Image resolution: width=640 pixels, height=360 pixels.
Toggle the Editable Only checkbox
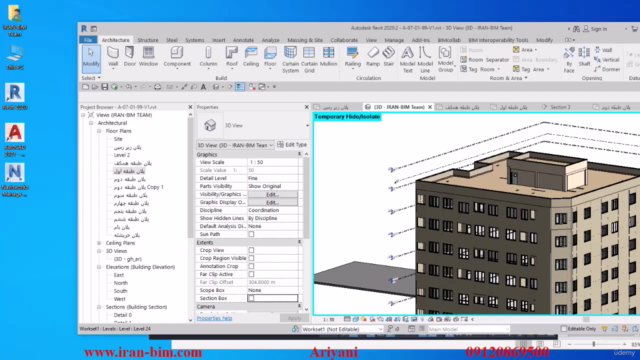(x=564, y=329)
